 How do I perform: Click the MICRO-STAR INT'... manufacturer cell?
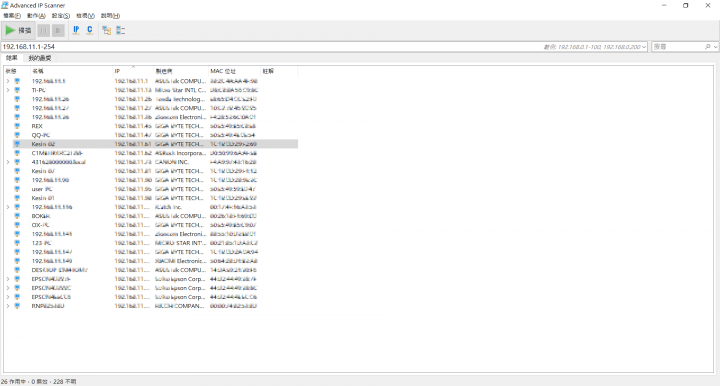(x=180, y=243)
